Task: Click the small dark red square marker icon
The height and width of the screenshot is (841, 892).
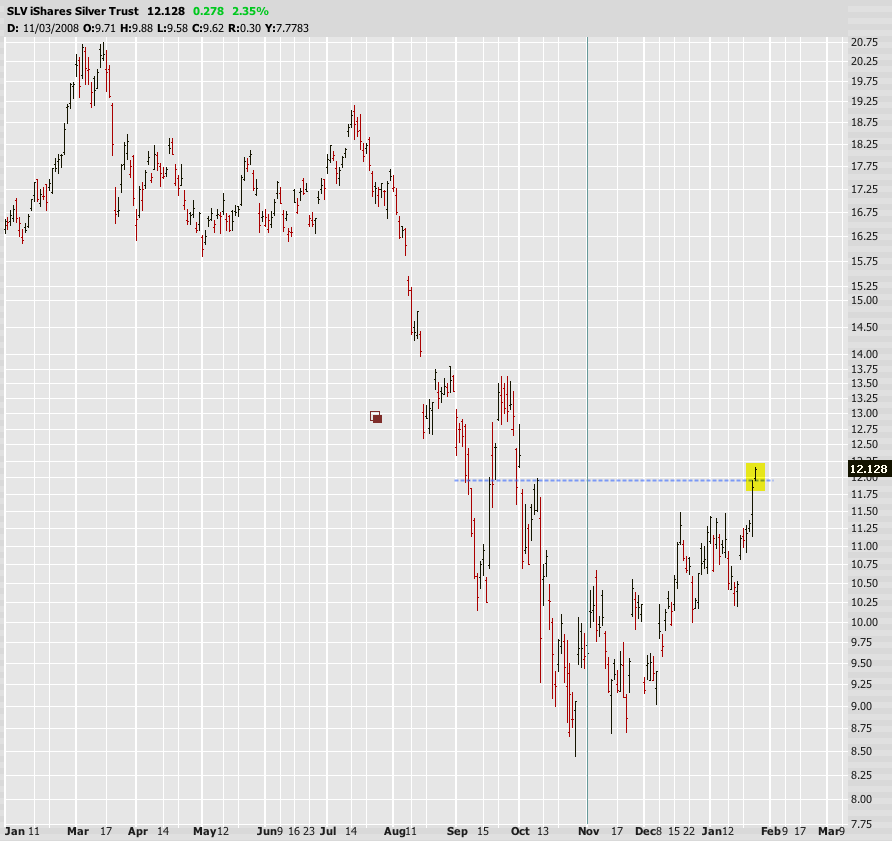Action: (x=376, y=417)
